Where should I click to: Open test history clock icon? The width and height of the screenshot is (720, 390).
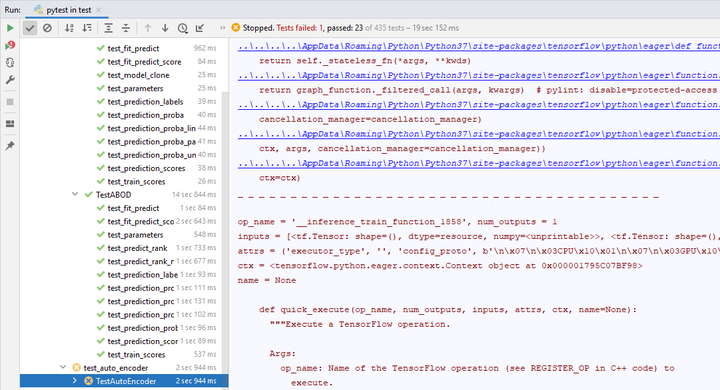point(183,28)
